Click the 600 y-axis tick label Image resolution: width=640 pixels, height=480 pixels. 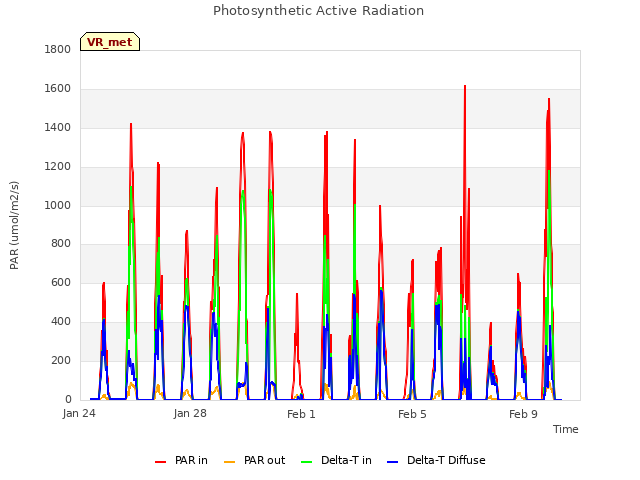click(x=61, y=282)
